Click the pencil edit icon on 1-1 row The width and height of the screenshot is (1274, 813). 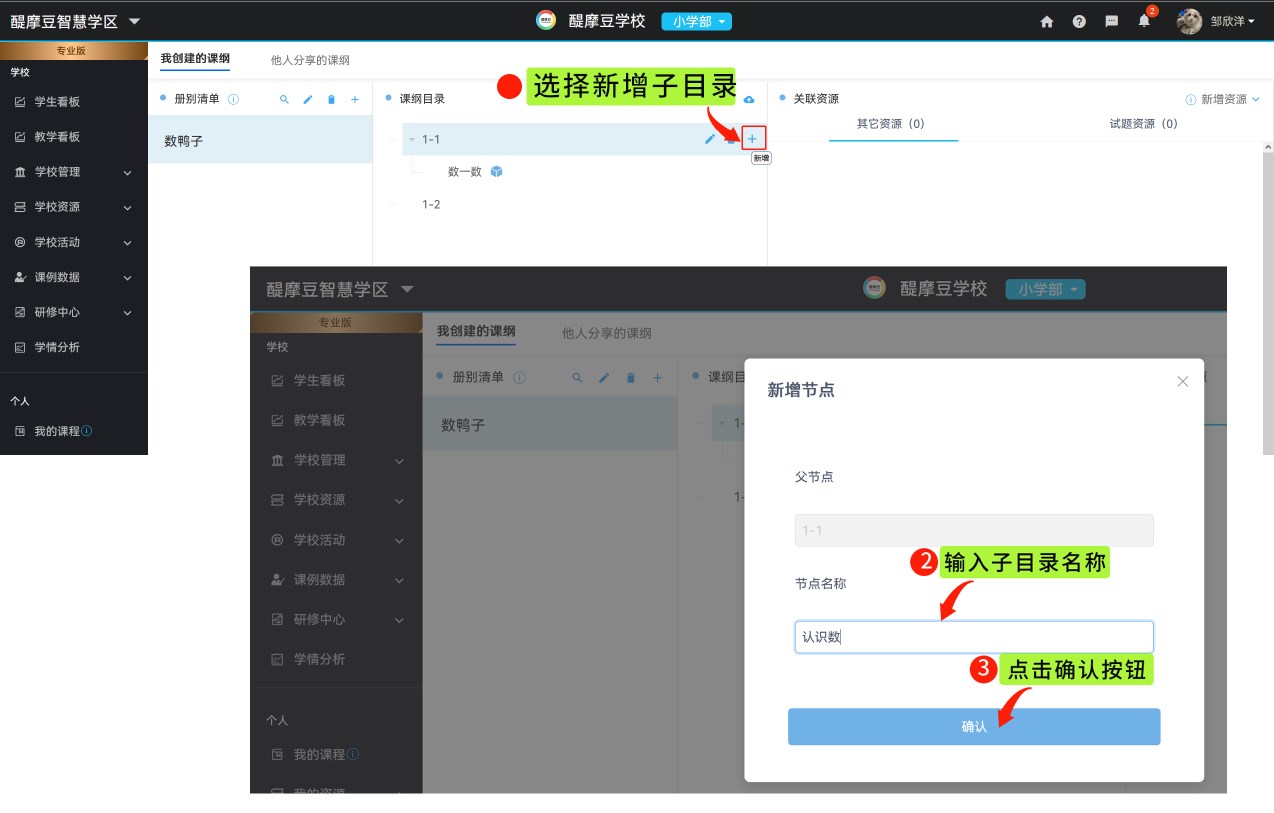pyautogui.click(x=710, y=139)
